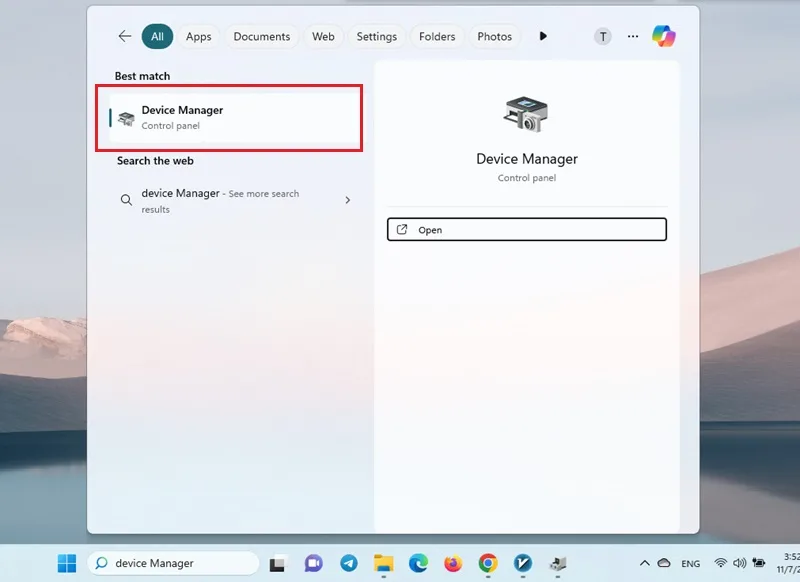Click the Device Manager title in preview pane
This screenshot has height=582, width=800.
pyautogui.click(x=527, y=159)
